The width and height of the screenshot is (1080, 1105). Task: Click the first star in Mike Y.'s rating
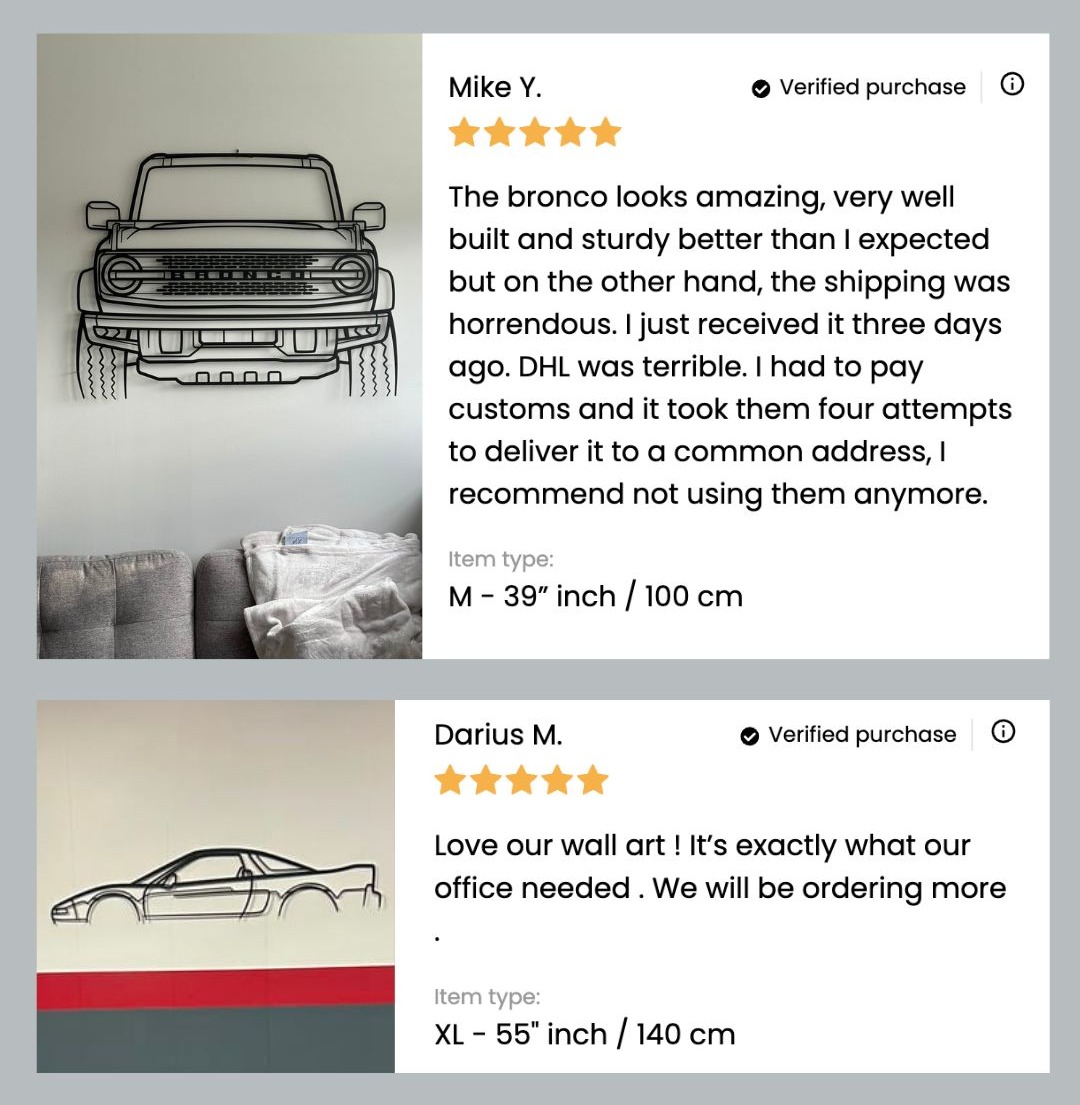pos(465,132)
